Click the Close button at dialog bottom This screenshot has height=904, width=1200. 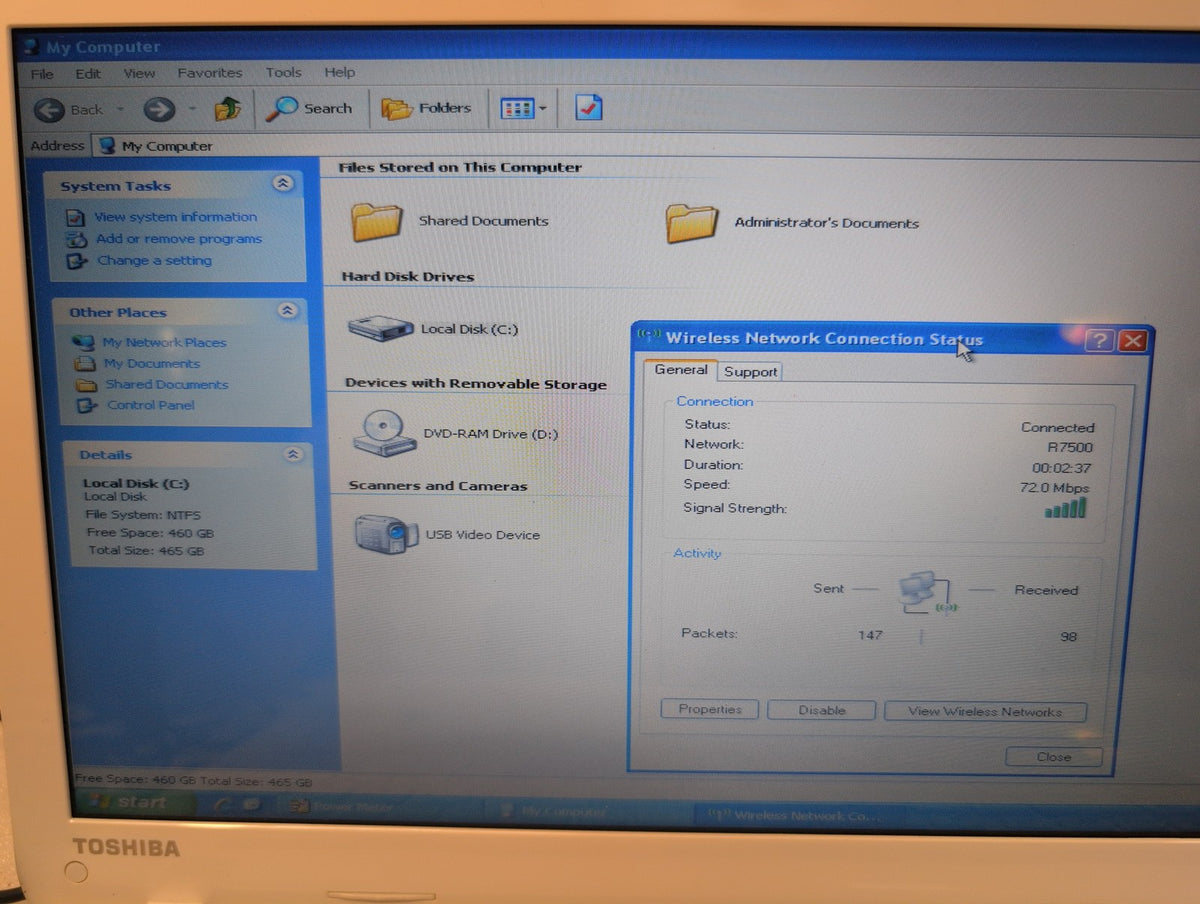pyautogui.click(x=1054, y=757)
